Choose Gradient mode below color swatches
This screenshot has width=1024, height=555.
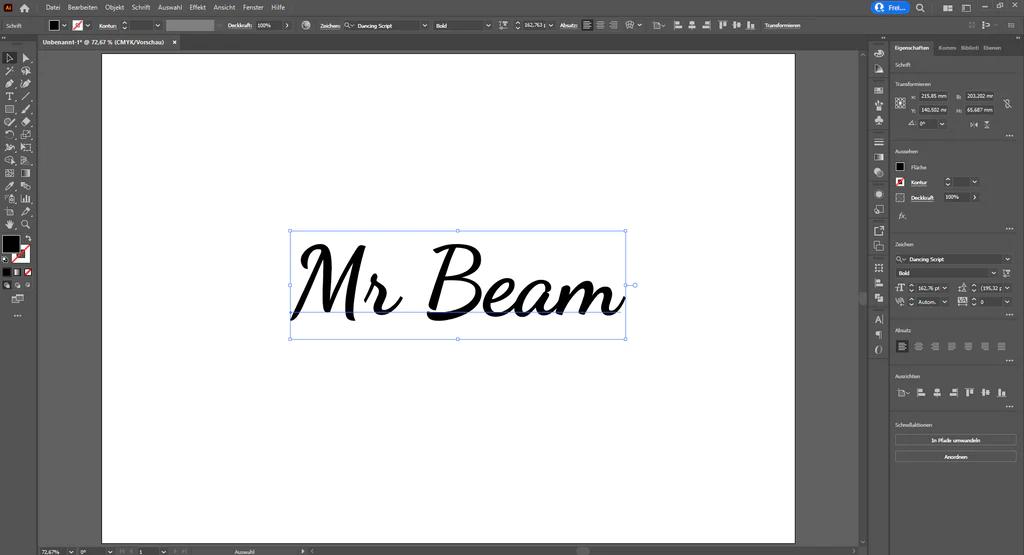tap(17, 272)
